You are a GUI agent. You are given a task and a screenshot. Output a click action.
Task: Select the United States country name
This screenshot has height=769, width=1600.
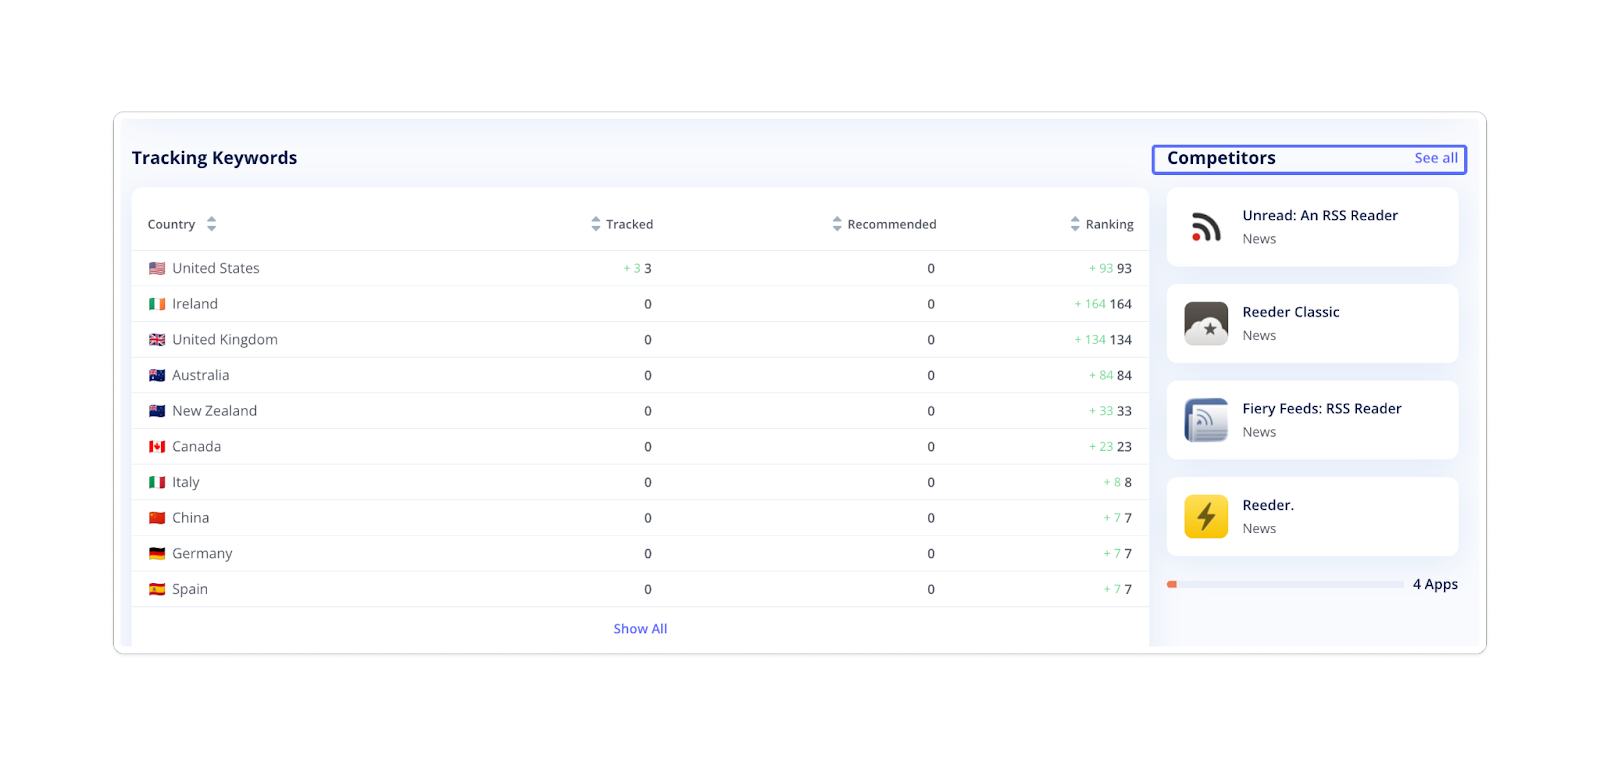216,268
